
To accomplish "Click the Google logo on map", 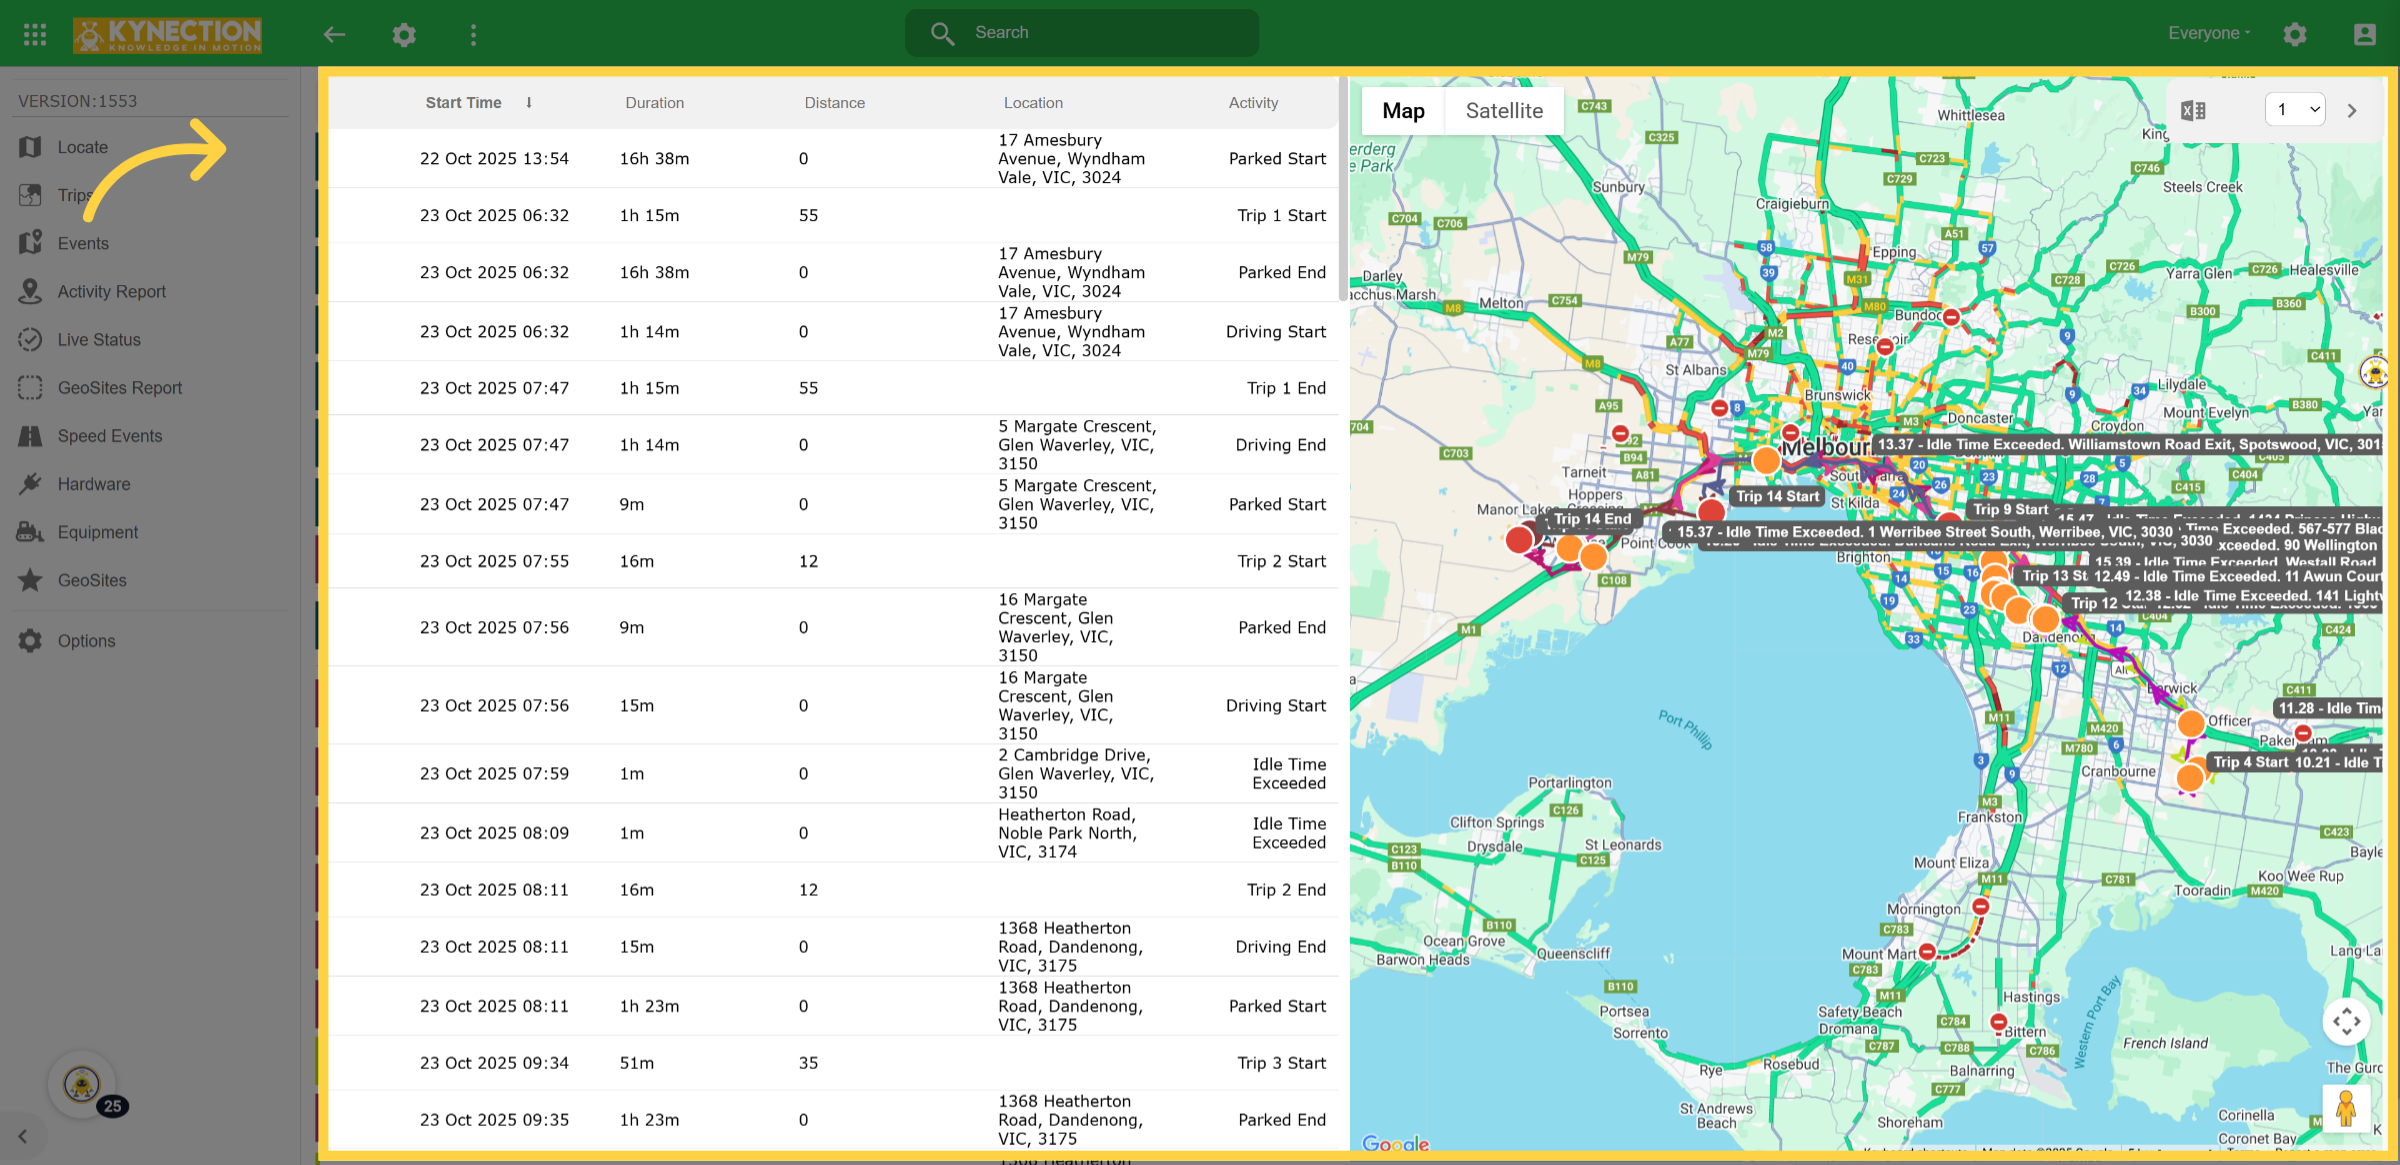I will point(1396,1143).
